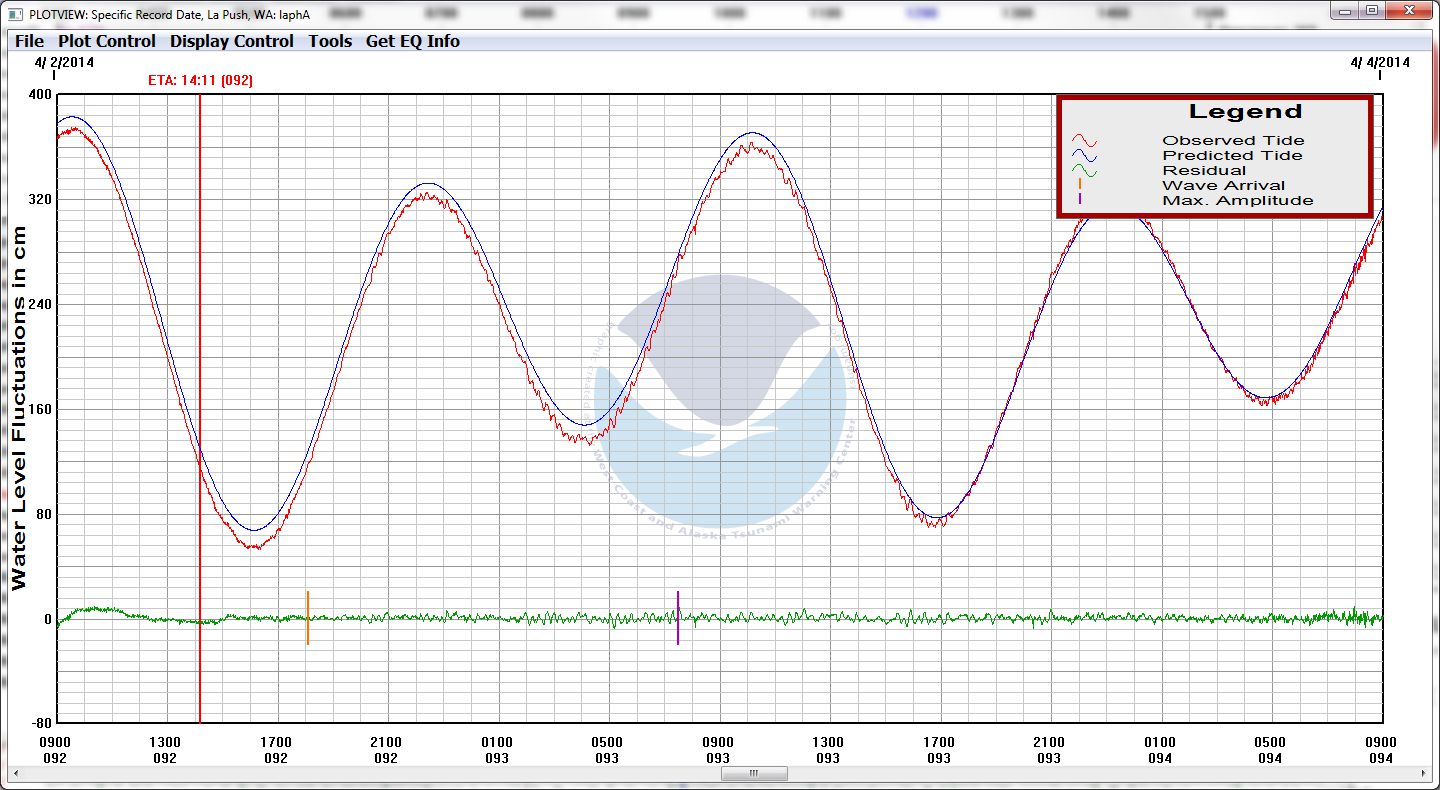1440x790 pixels.
Task: Open the Plot Control menu
Action: click(x=107, y=41)
